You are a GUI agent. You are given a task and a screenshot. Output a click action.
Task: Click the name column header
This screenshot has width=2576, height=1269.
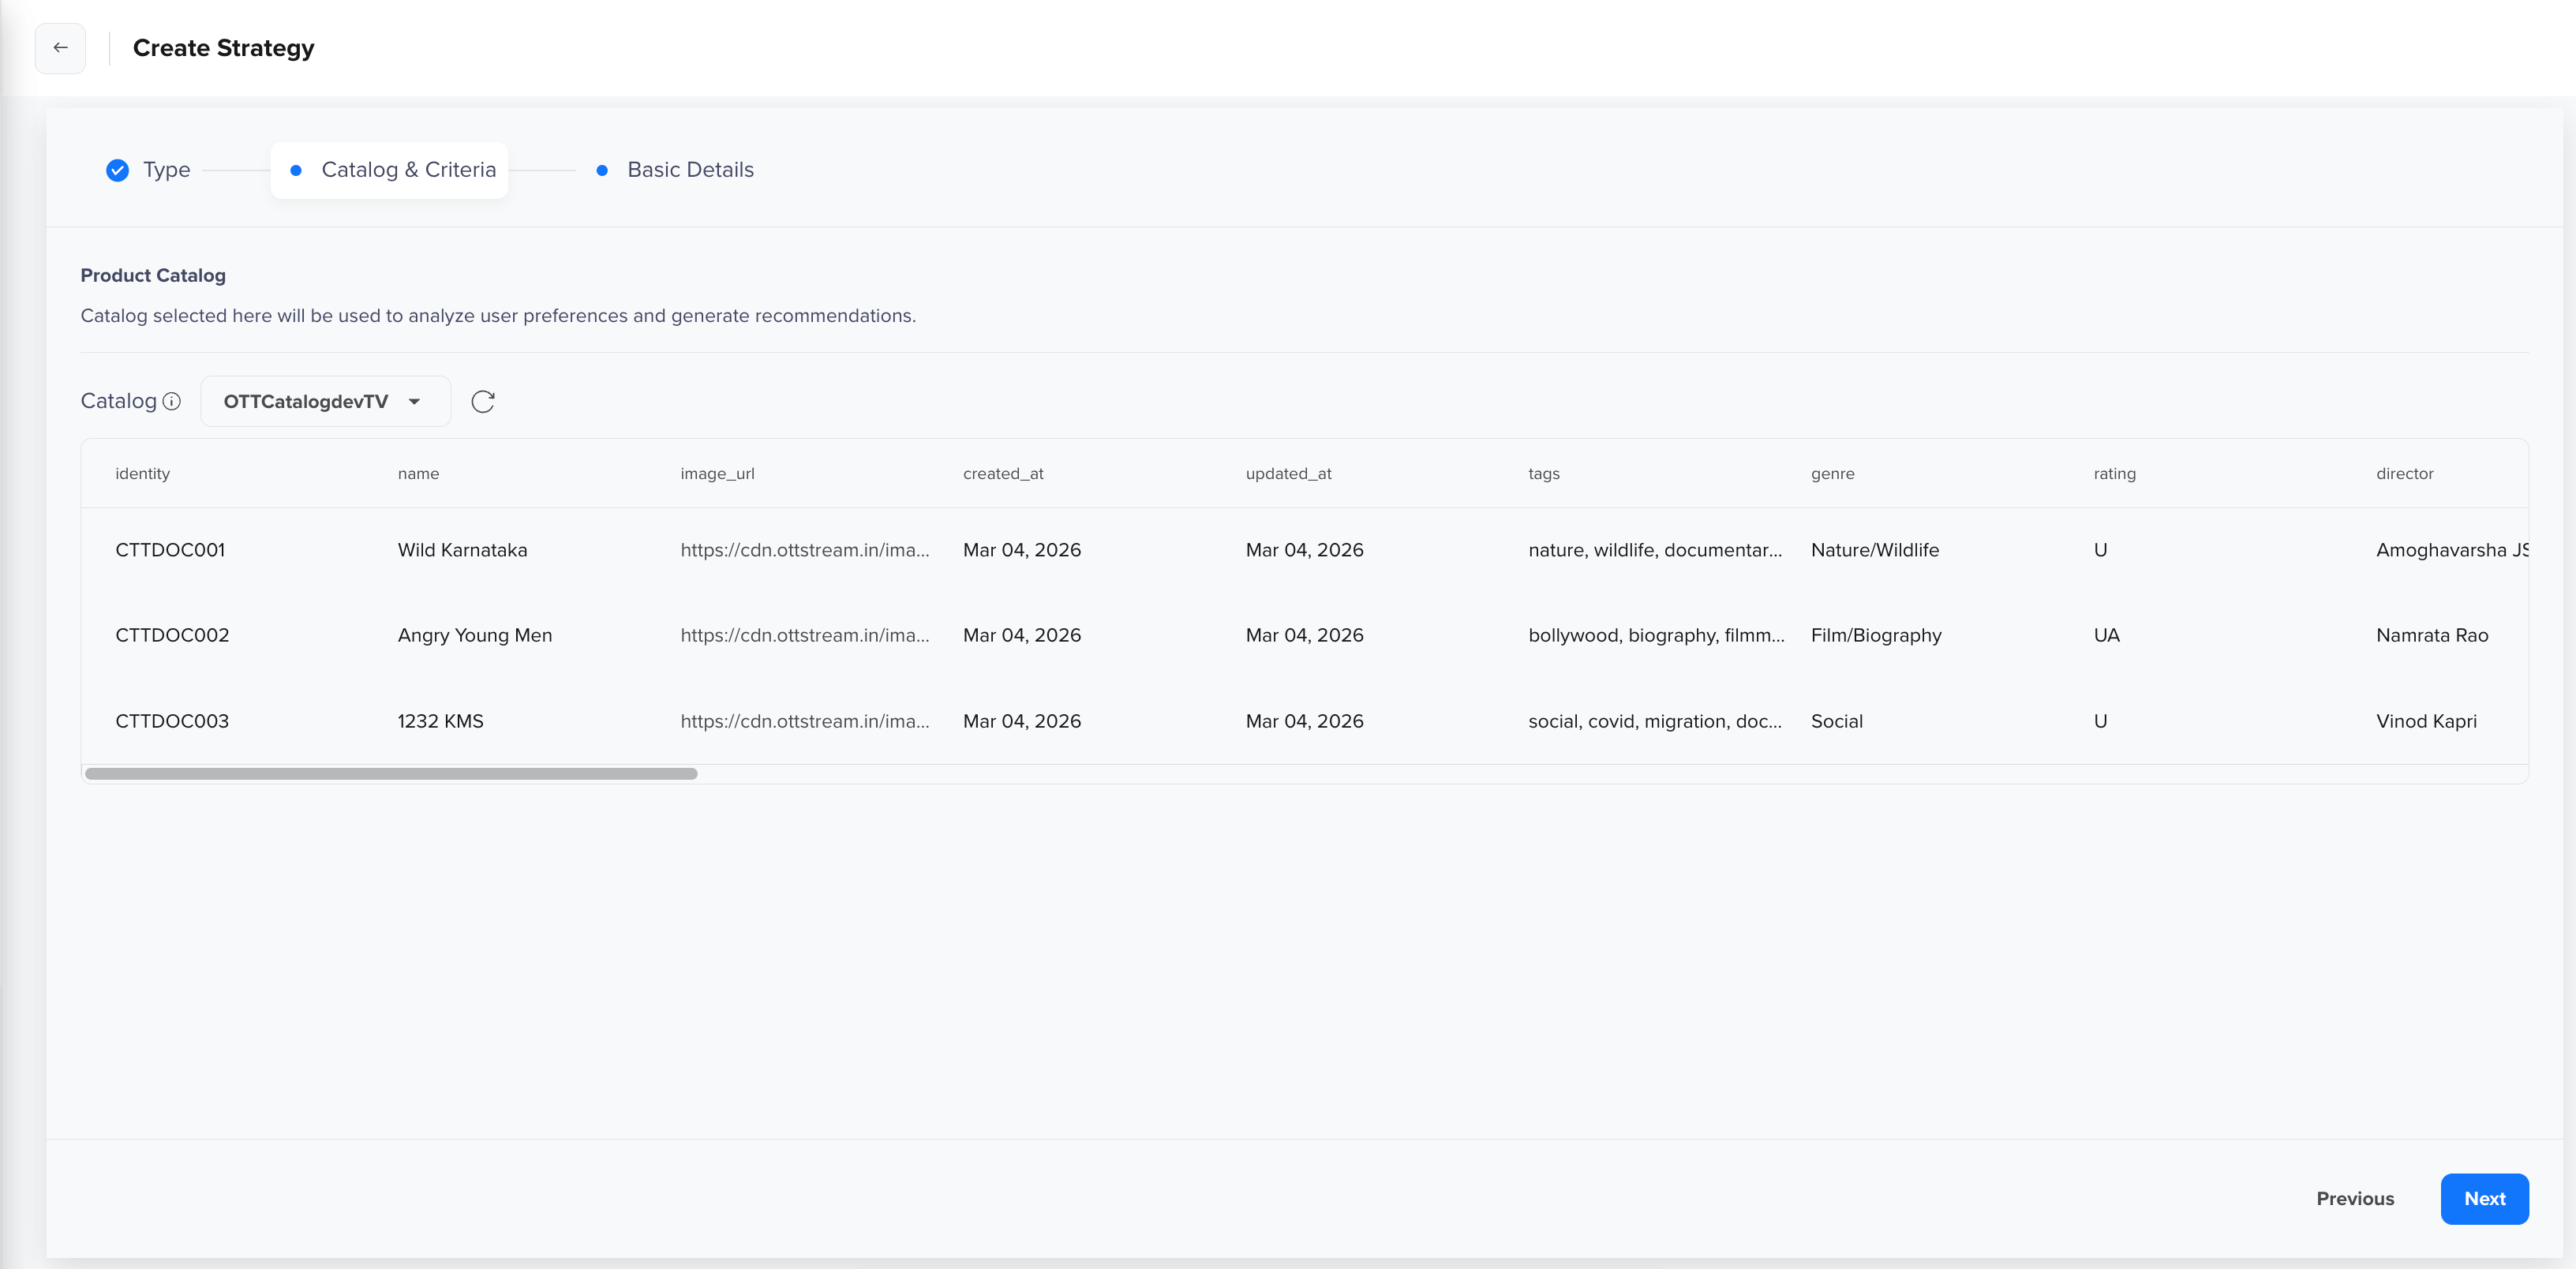pyautogui.click(x=418, y=474)
